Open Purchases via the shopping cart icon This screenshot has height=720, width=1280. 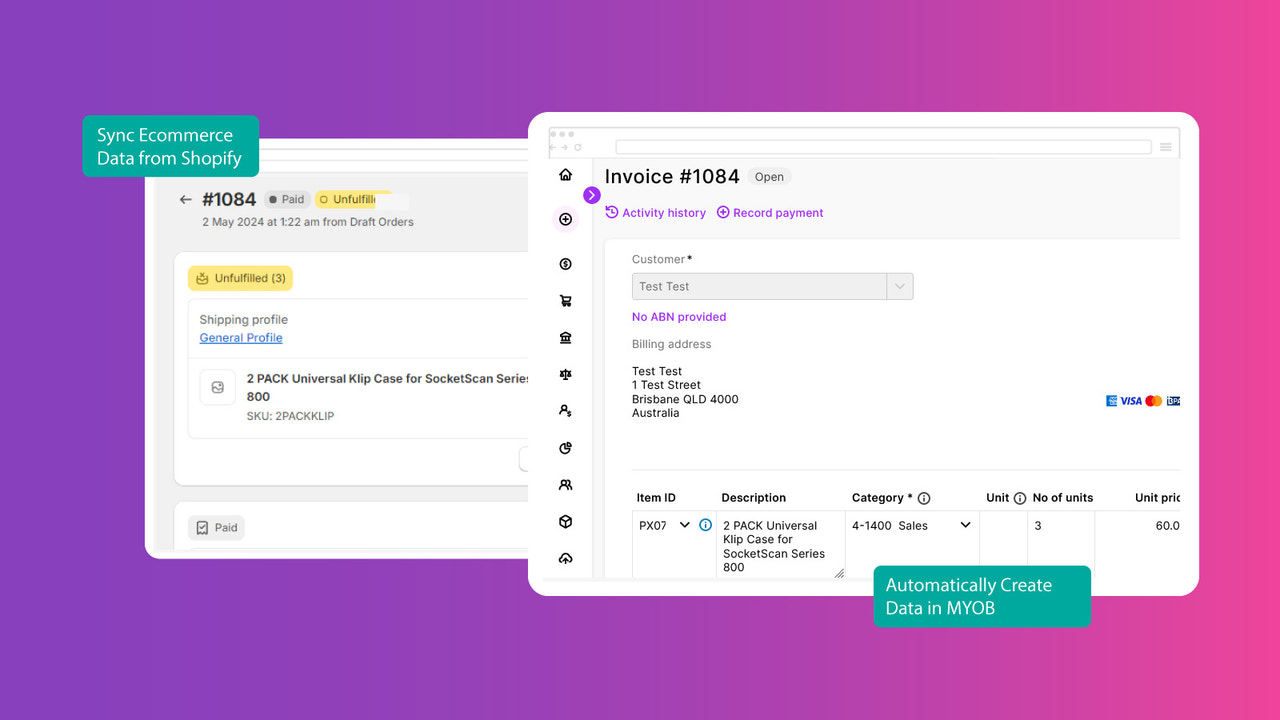[x=565, y=300]
